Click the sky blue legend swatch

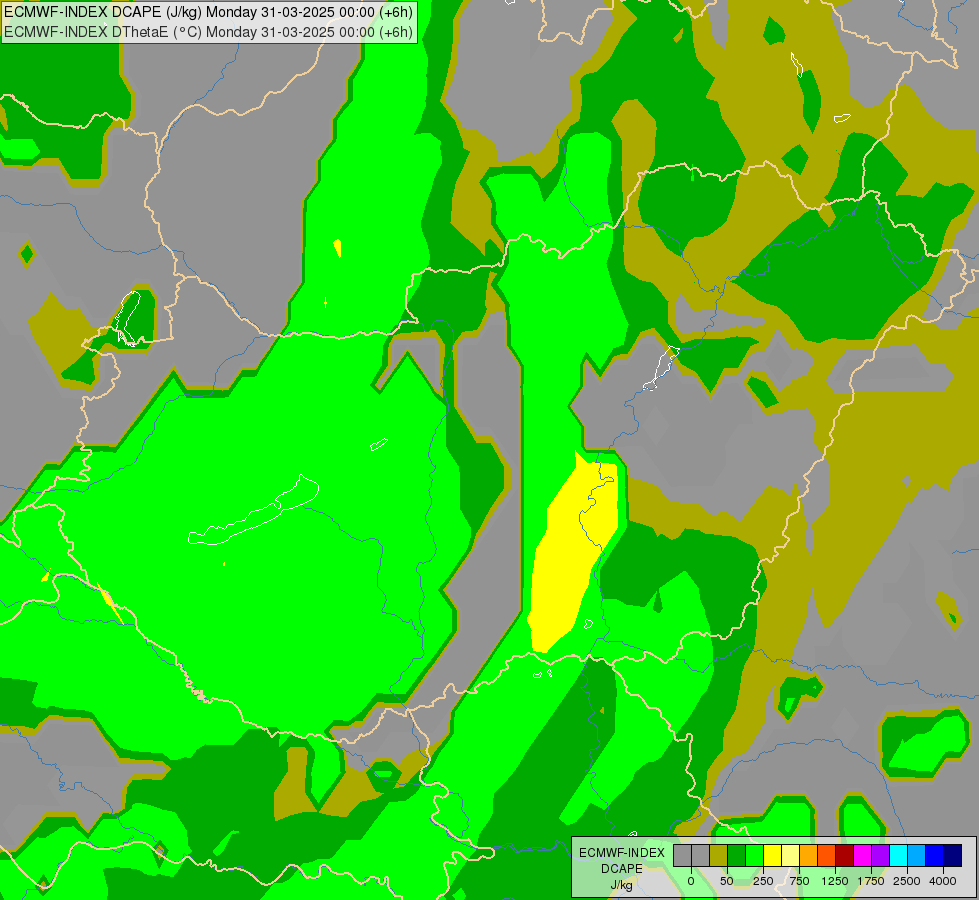click(916, 855)
